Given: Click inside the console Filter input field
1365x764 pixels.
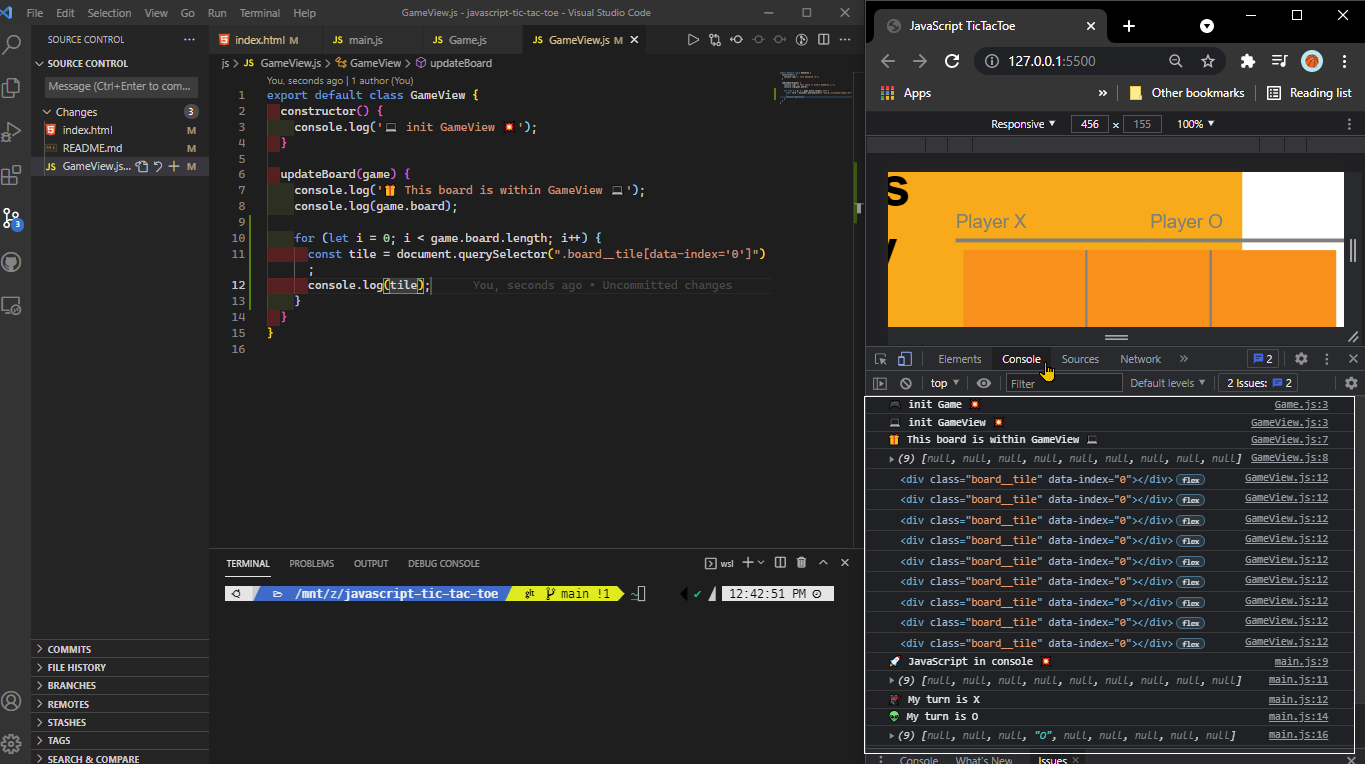Looking at the screenshot, I should [x=1063, y=383].
